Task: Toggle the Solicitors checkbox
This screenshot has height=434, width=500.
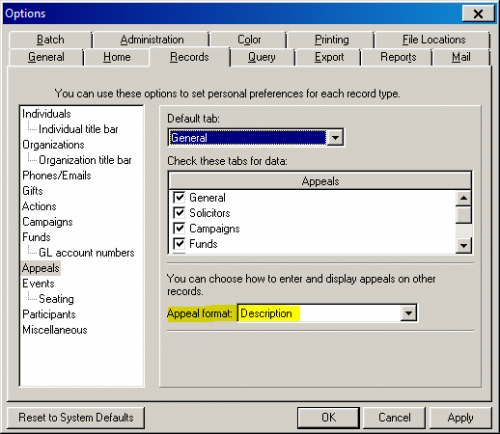Action: coord(179,213)
